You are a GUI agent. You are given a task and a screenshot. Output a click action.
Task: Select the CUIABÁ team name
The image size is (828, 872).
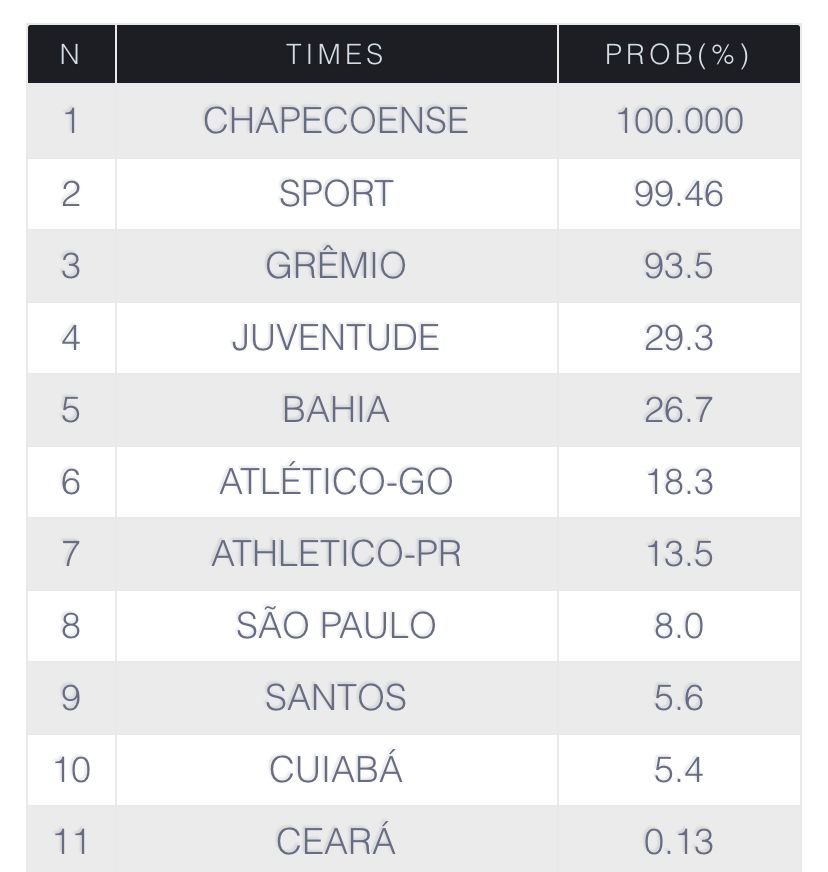[336, 769]
